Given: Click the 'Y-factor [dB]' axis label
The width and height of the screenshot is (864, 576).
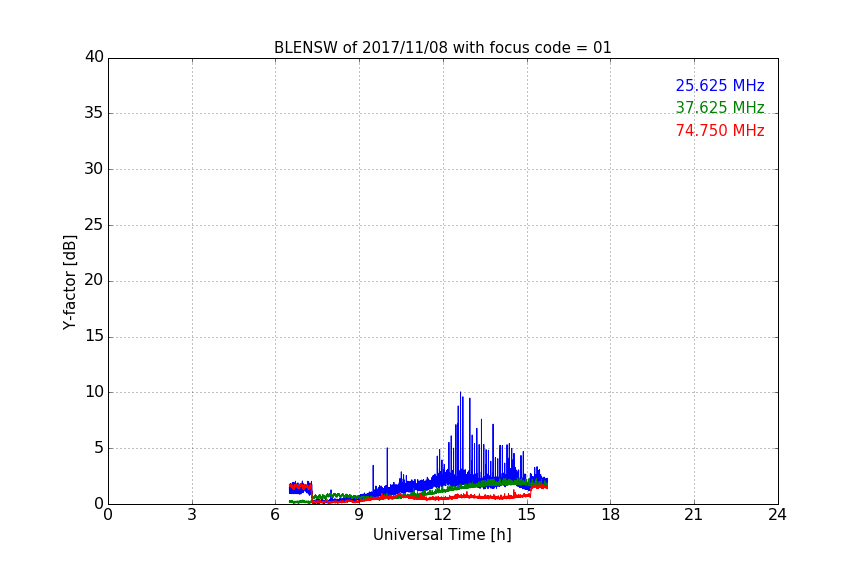Looking at the screenshot, I should point(69,282).
